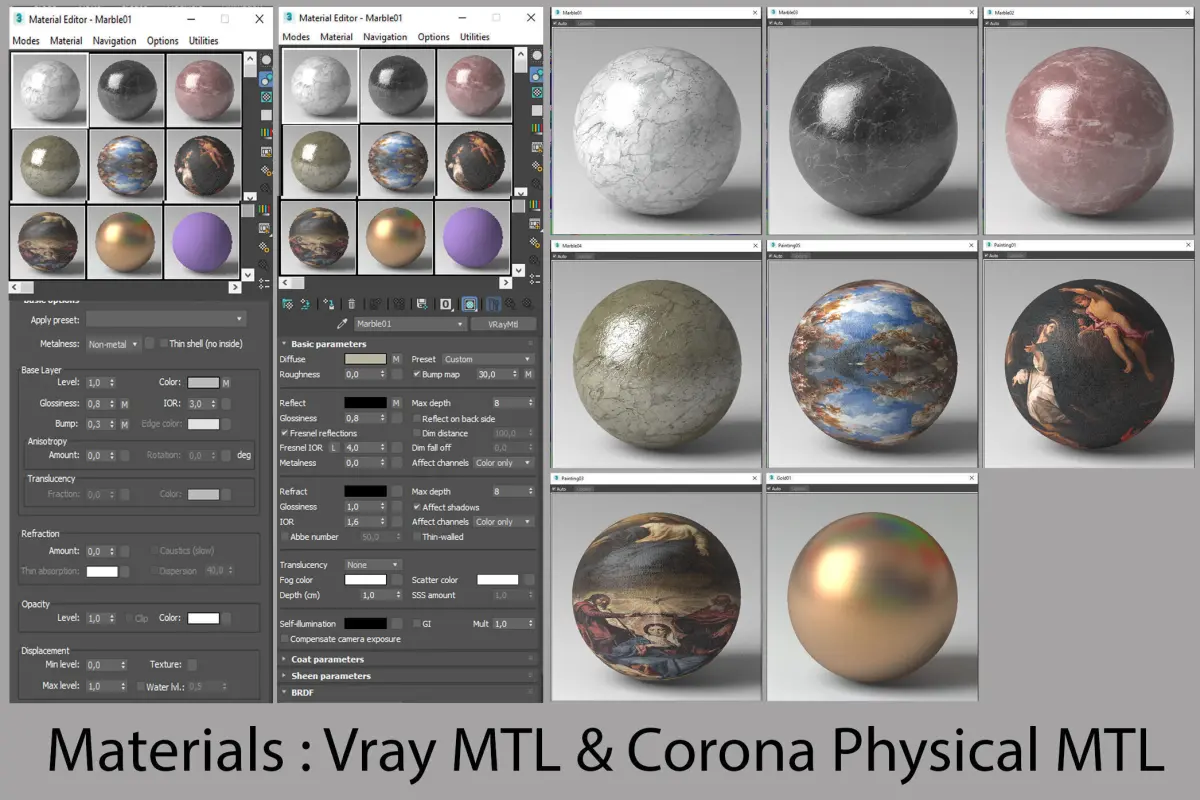
Task: Enable the GI checkbox for self-illumination
Action: pyautogui.click(x=415, y=623)
